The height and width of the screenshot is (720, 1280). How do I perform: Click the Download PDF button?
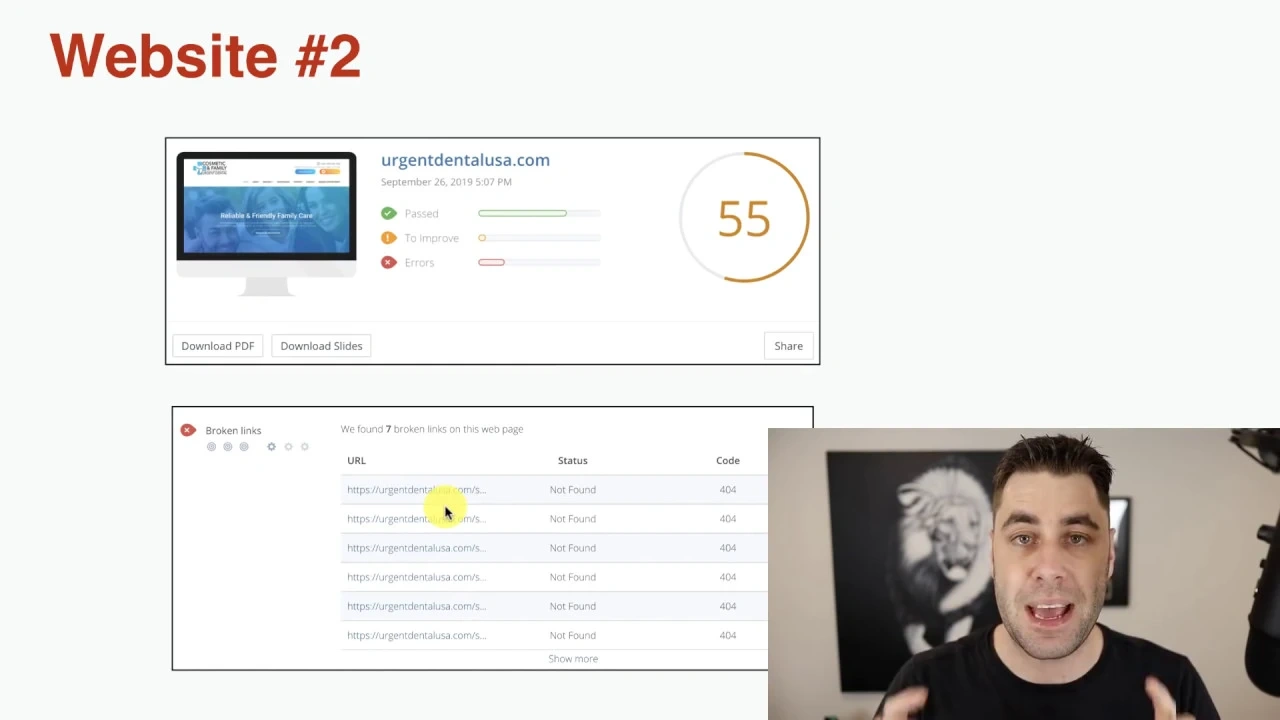pyautogui.click(x=217, y=346)
